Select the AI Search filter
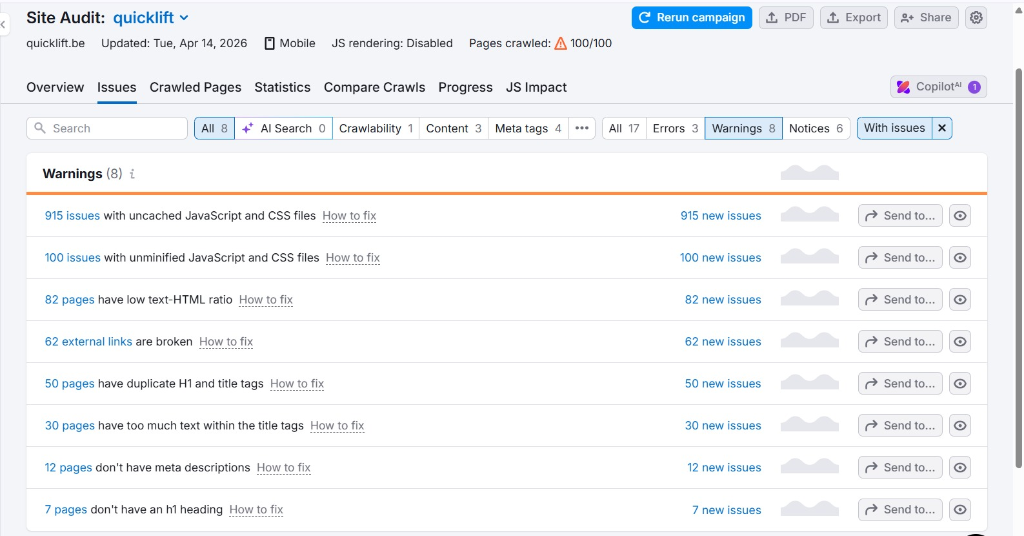 pos(284,128)
